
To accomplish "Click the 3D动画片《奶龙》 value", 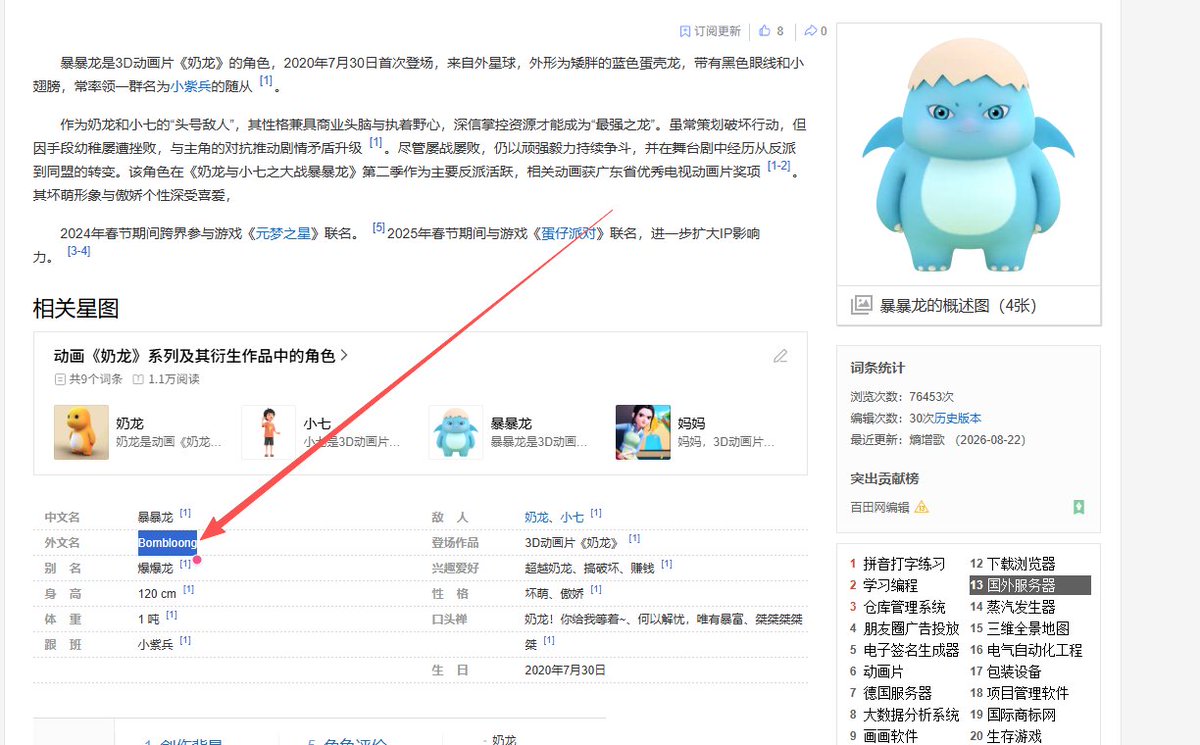I will [571, 542].
